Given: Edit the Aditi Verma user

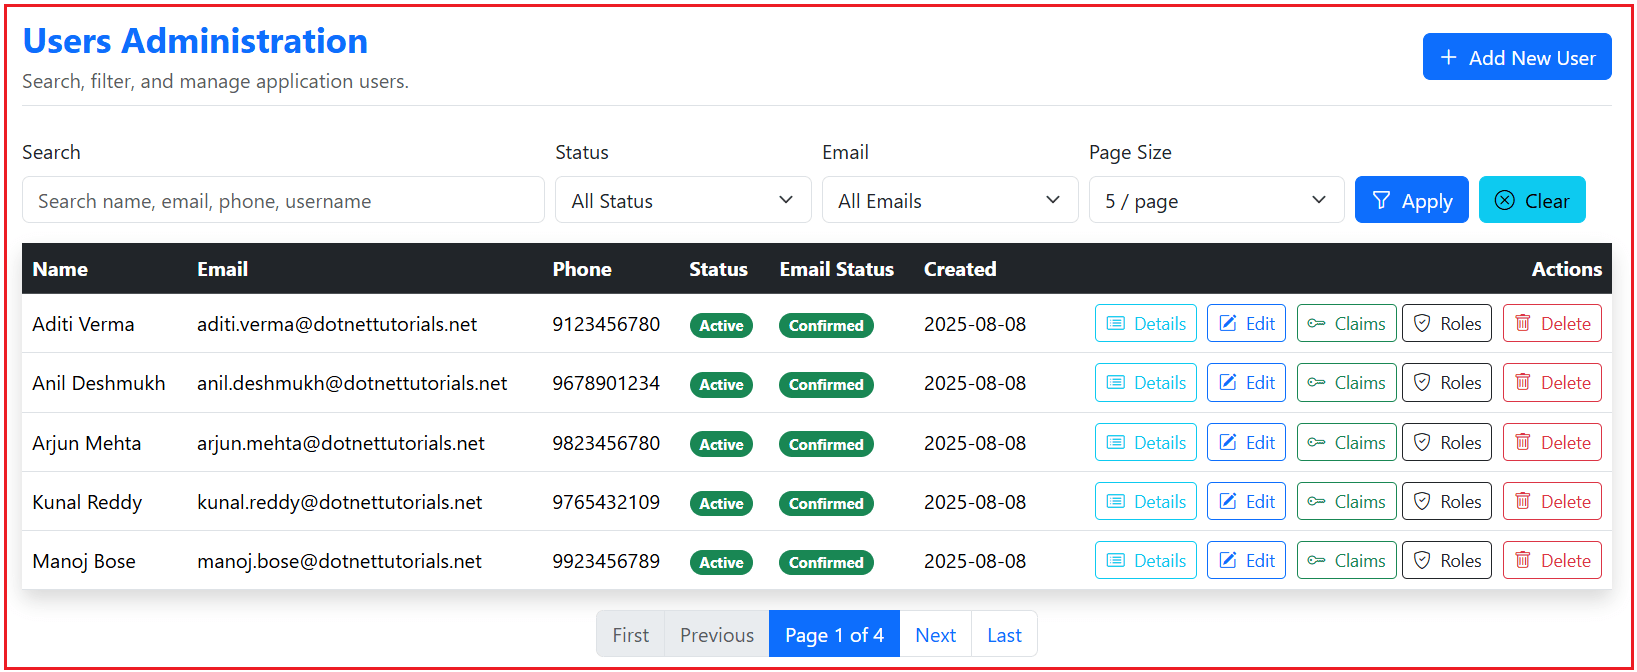Looking at the screenshot, I should pyautogui.click(x=1246, y=323).
